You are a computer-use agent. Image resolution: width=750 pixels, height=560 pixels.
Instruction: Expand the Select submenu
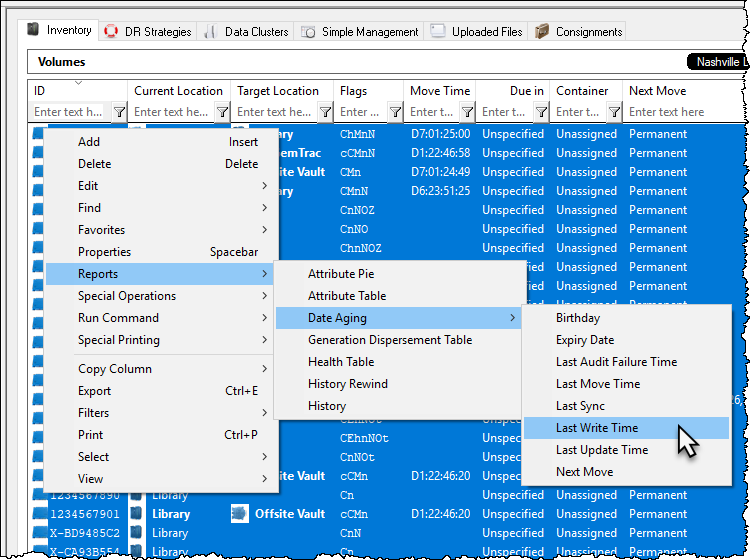tap(161, 457)
